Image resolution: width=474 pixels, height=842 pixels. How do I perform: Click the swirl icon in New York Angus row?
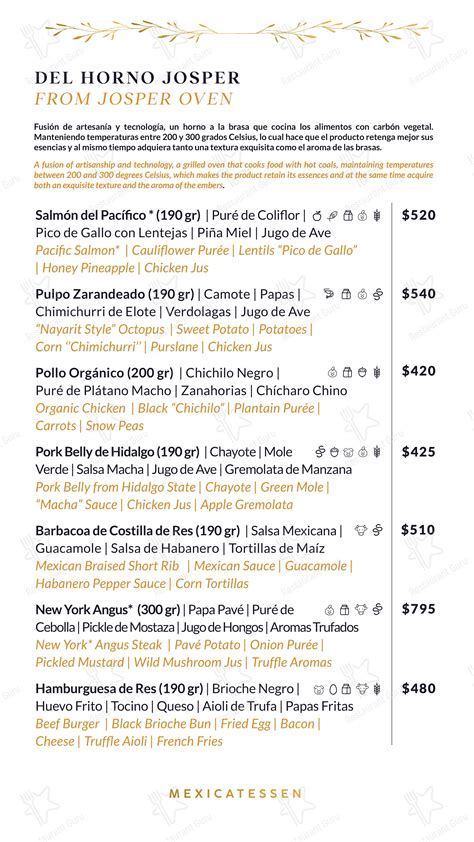(377, 609)
